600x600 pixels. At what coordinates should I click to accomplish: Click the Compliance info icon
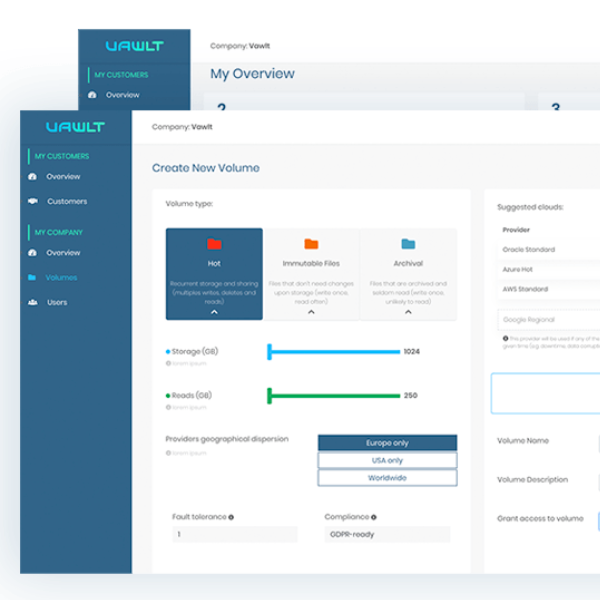point(374,518)
